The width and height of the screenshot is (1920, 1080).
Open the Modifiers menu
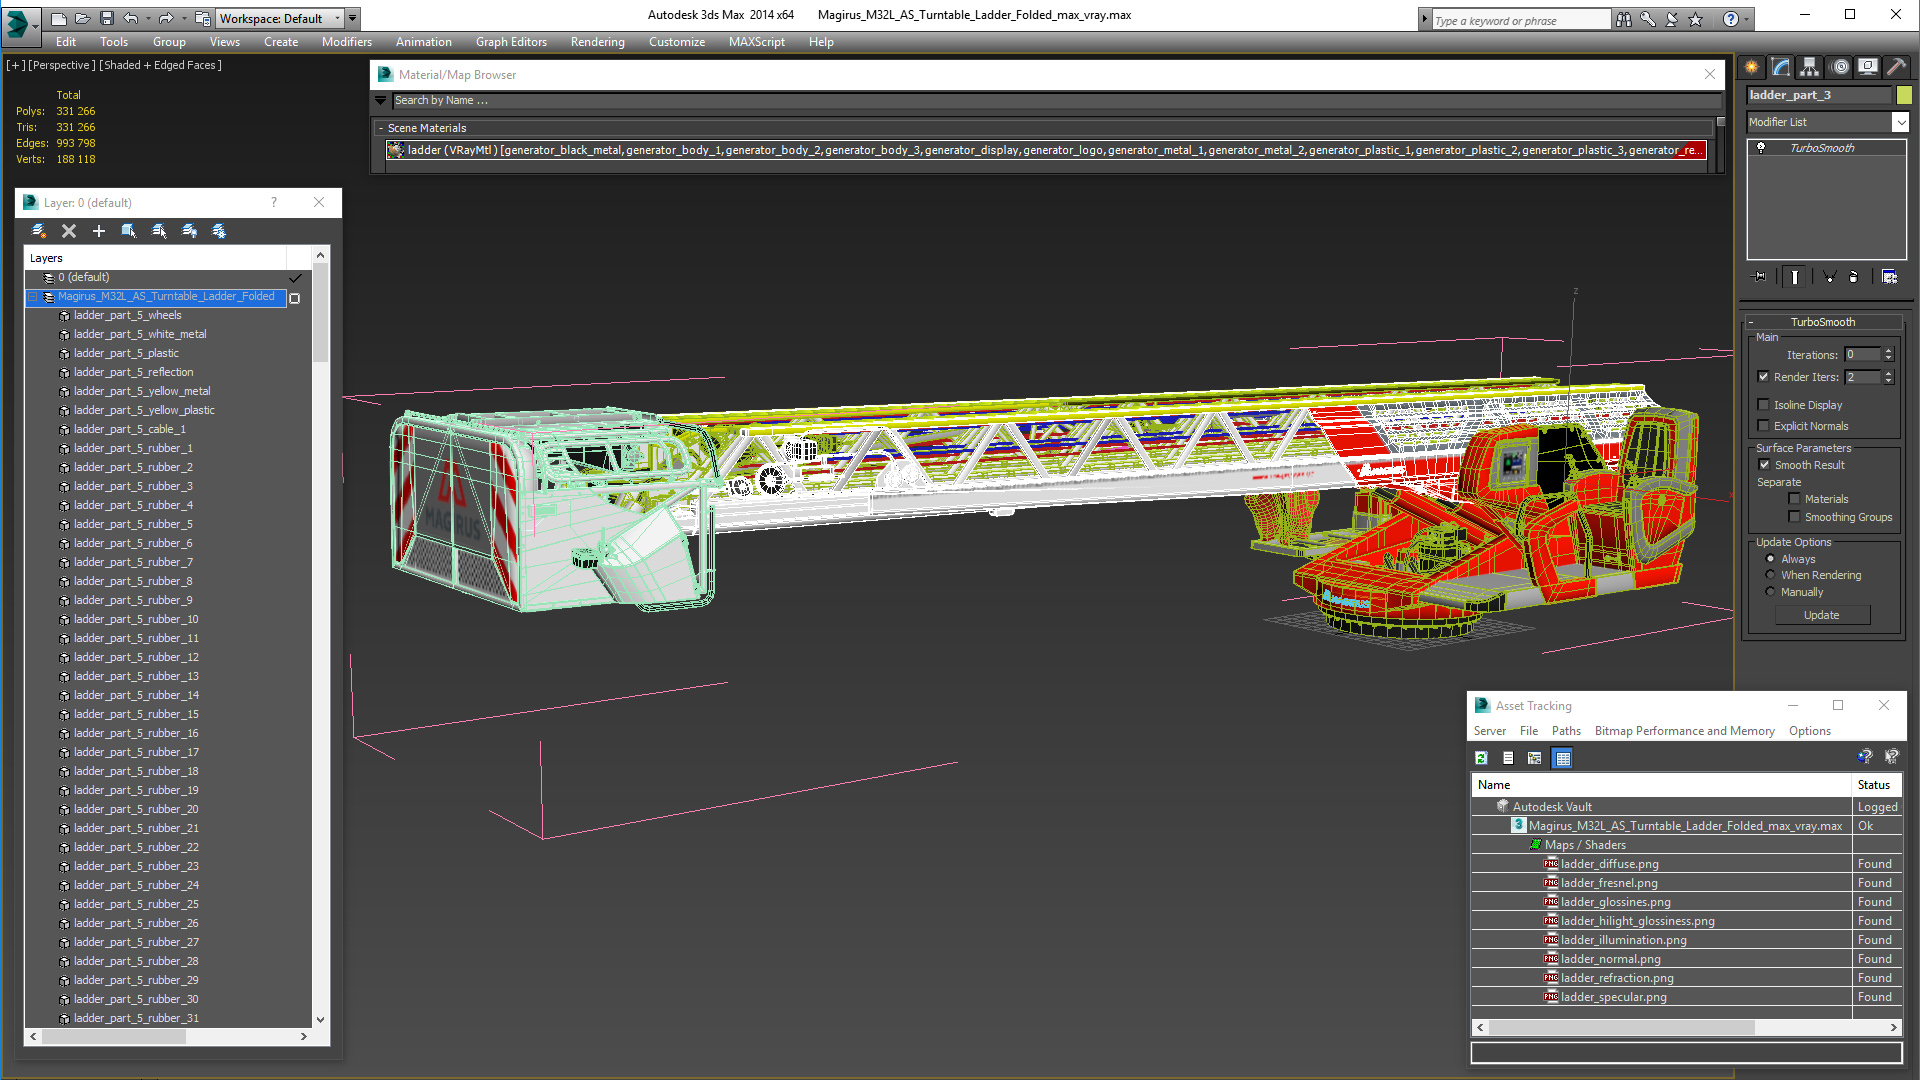click(x=347, y=42)
